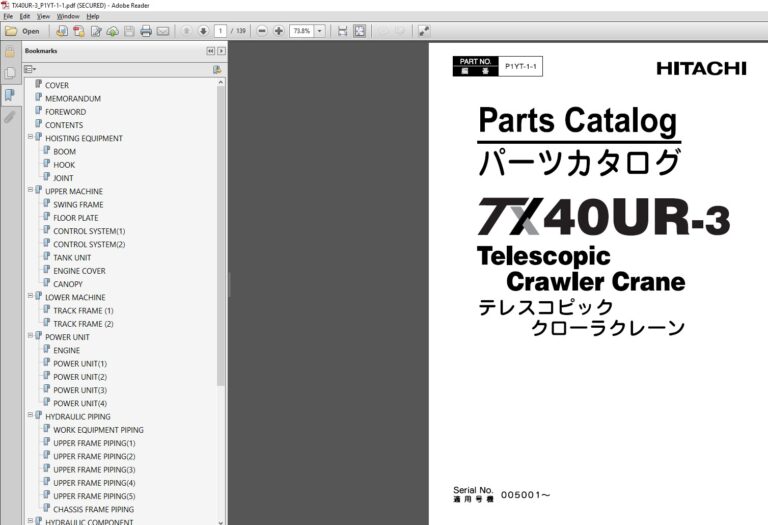Collapse the LOWER MACHINE bookmark group

click(x=30, y=296)
